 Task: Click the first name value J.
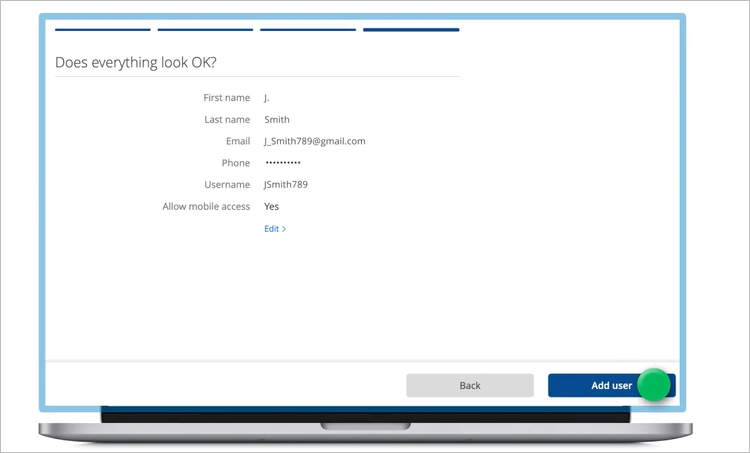point(267,98)
